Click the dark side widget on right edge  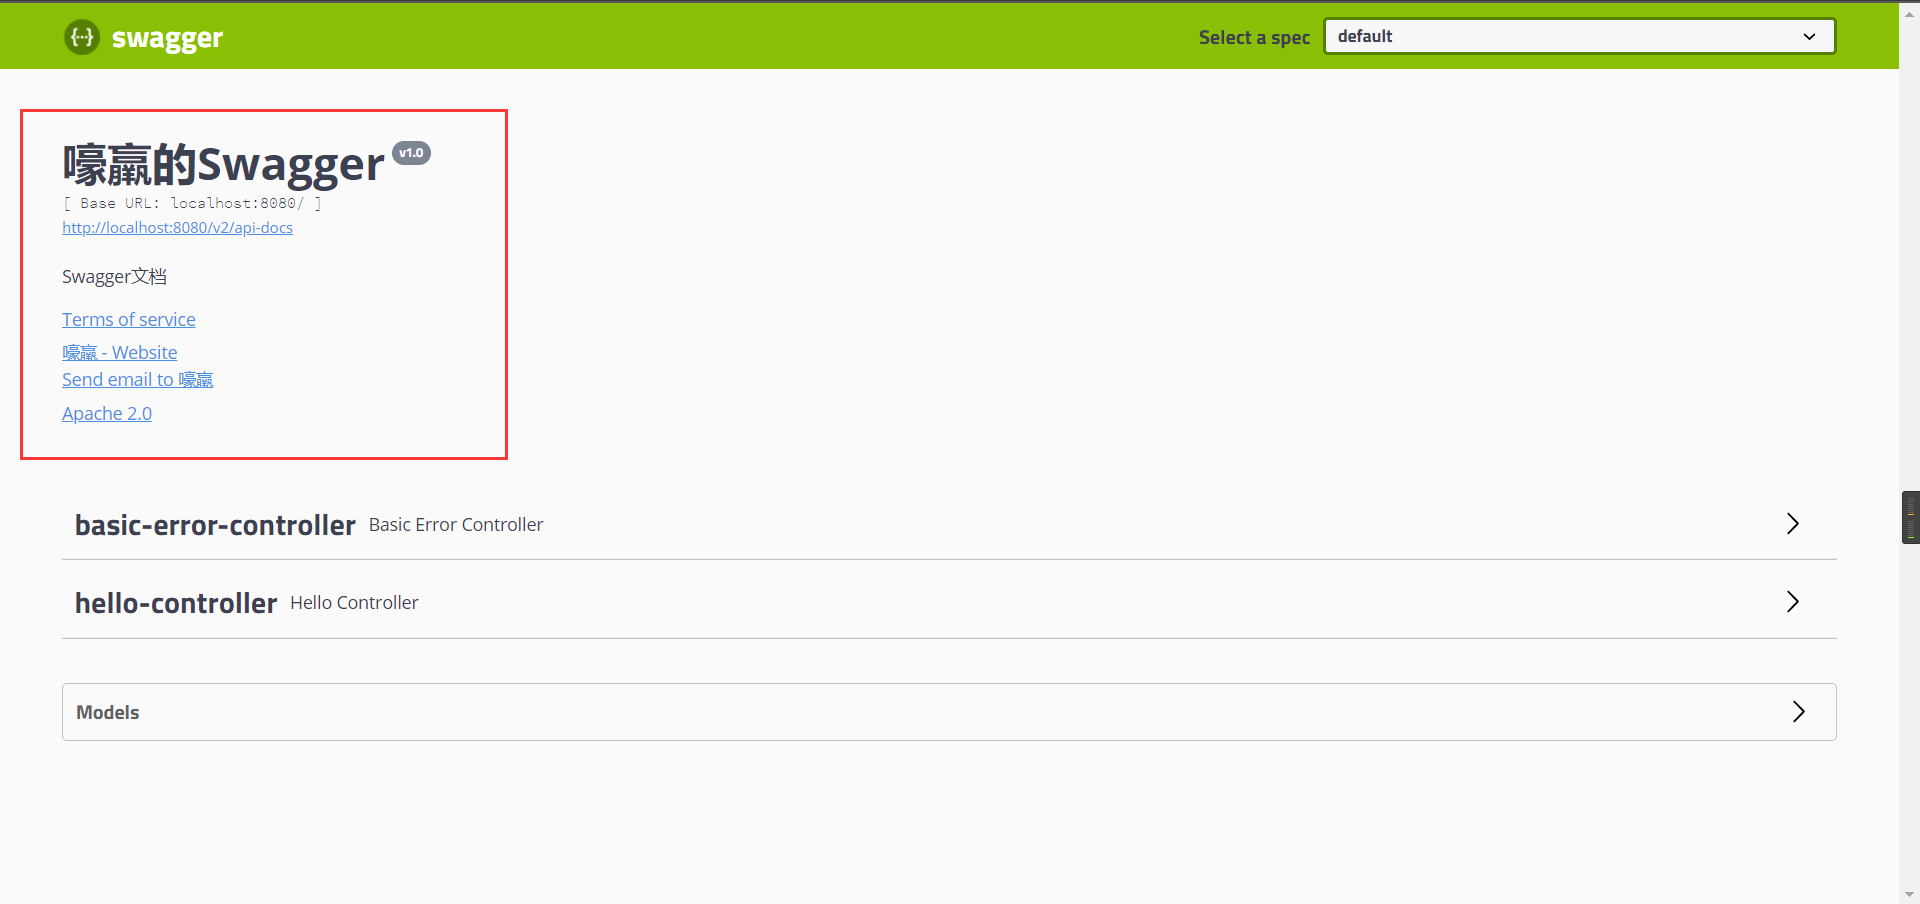click(1911, 517)
